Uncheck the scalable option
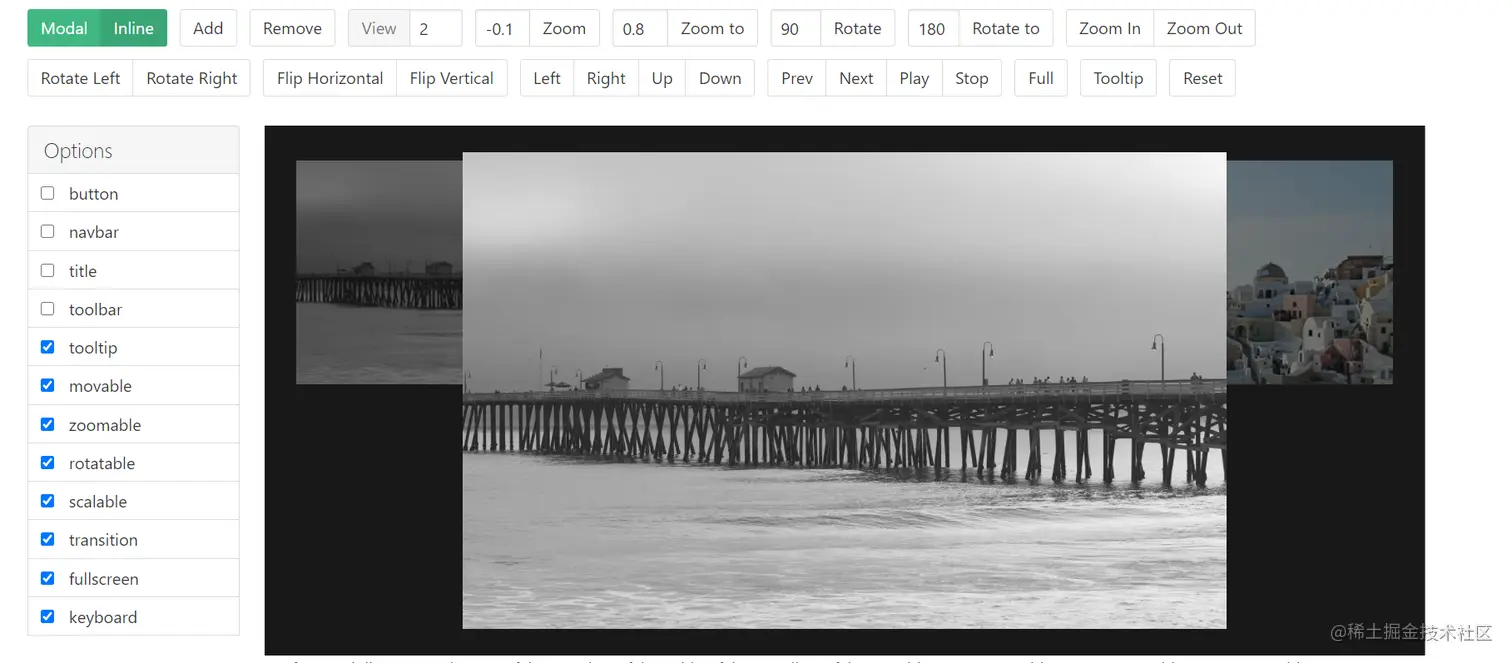The image size is (1512, 663). 47,501
